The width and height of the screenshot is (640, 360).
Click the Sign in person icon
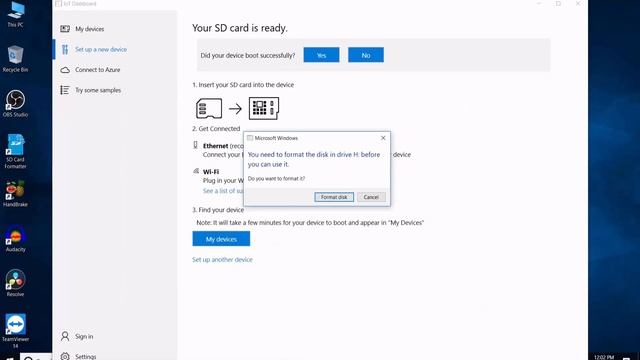pyautogui.click(x=65, y=336)
